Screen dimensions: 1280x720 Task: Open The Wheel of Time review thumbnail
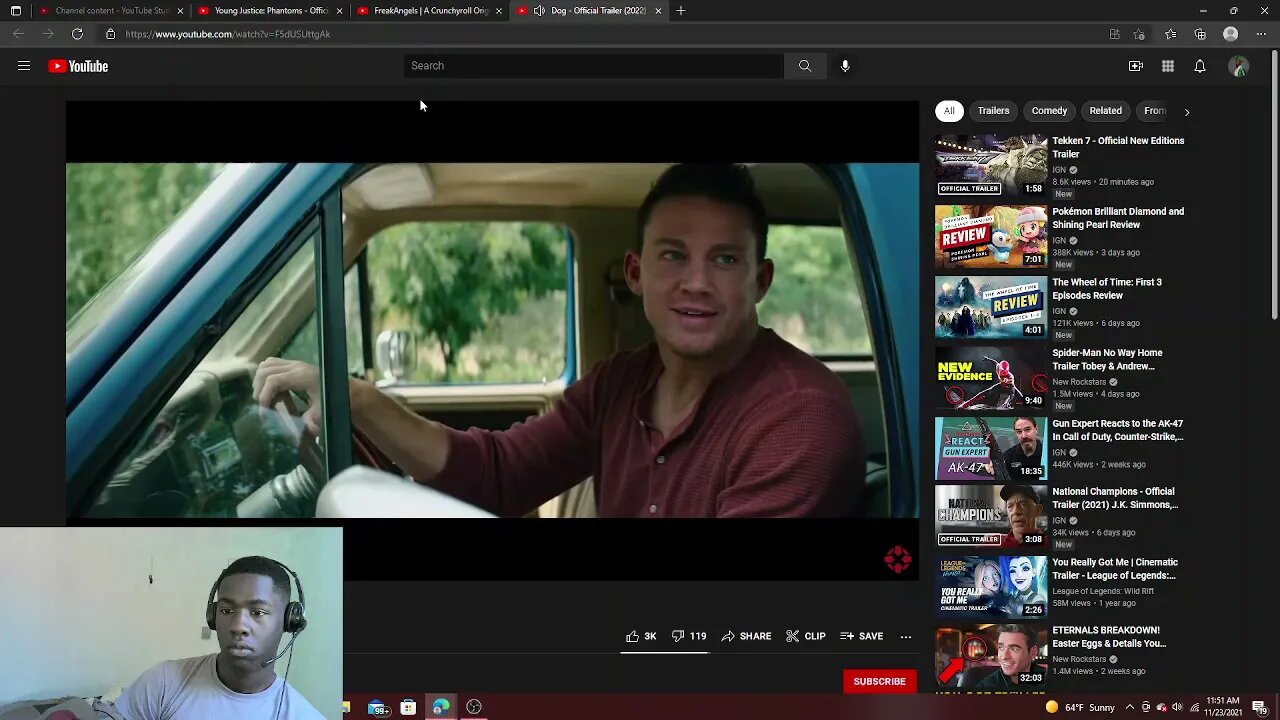click(991, 307)
